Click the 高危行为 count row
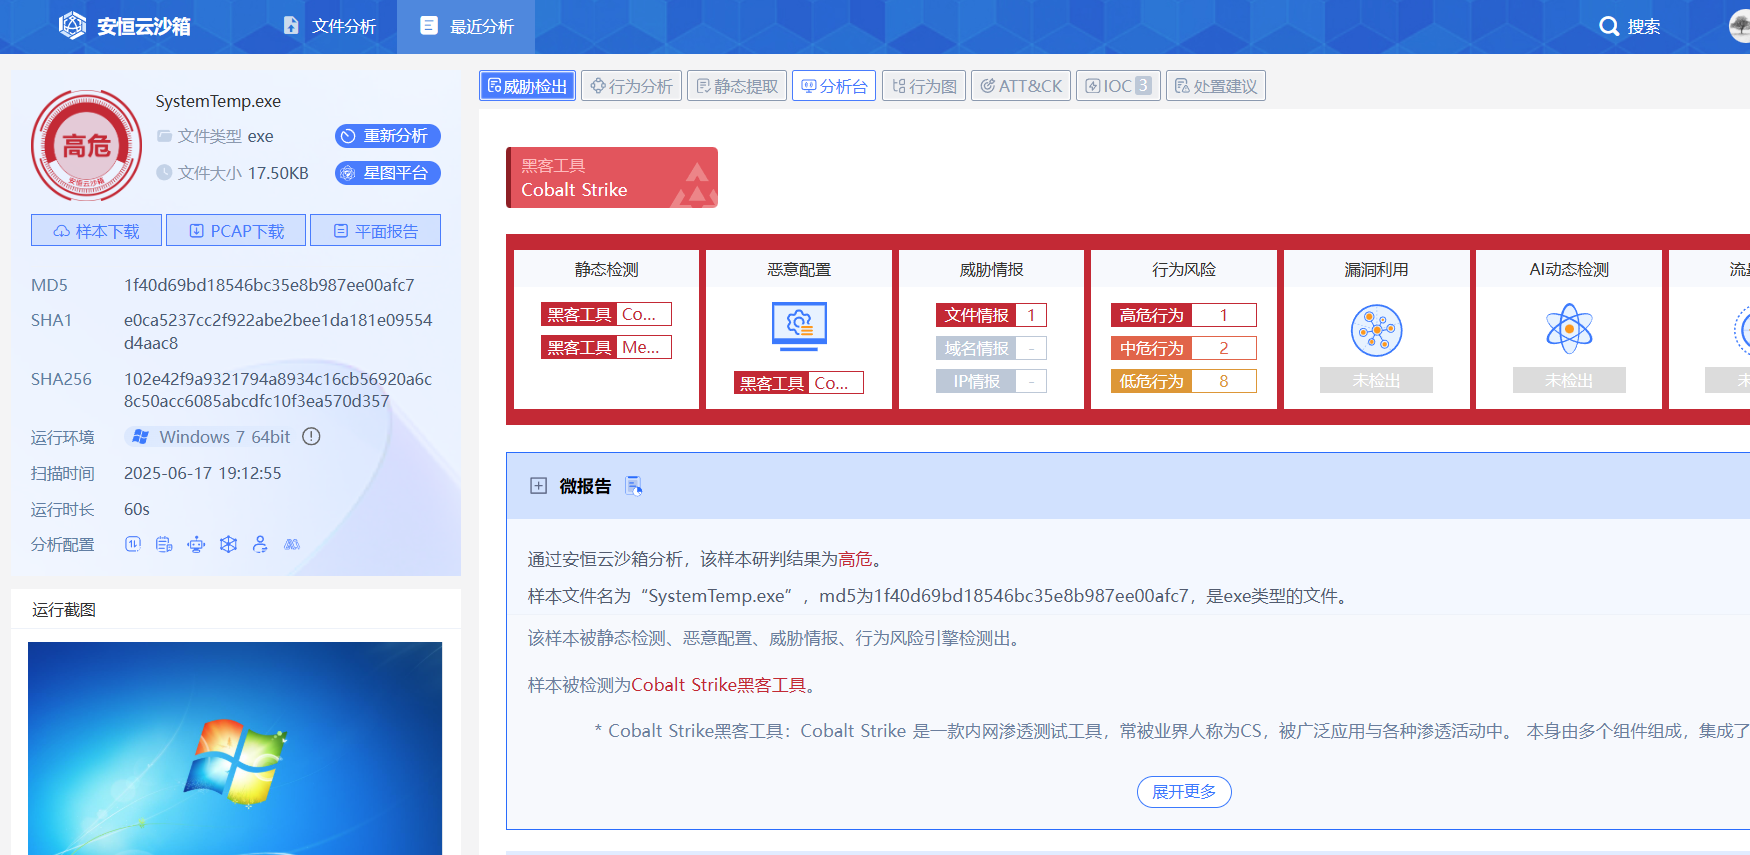1750x855 pixels. (1184, 315)
